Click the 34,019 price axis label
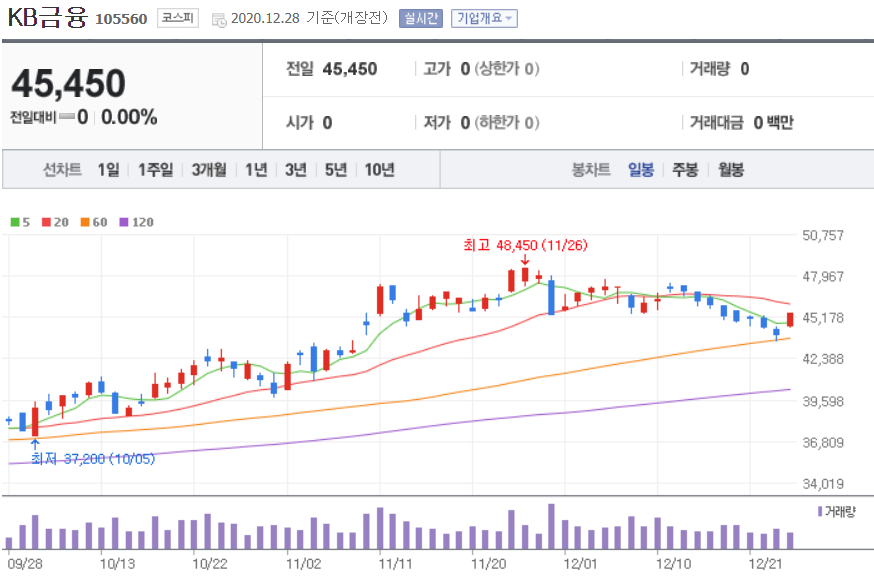874x577 pixels. click(x=823, y=484)
